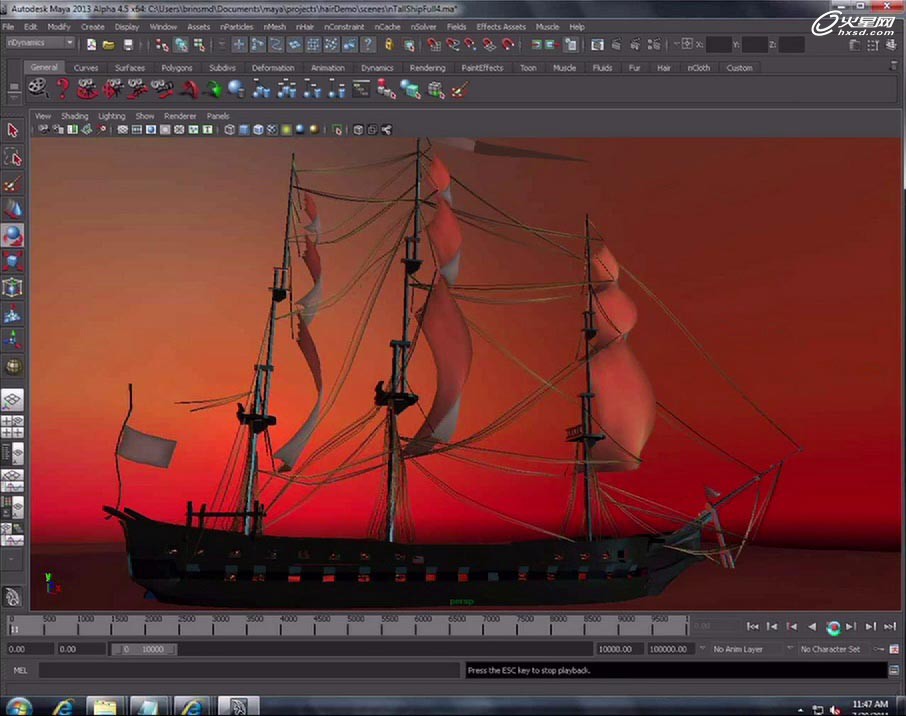Click the question mark shelf icon
The image size is (906, 716).
[x=62, y=89]
